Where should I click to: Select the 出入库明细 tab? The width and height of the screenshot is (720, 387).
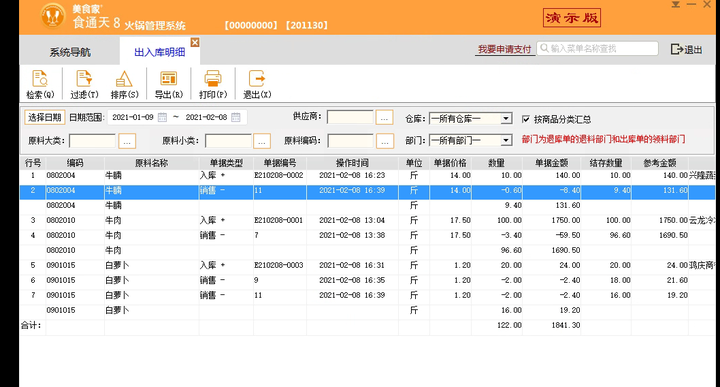tap(159, 52)
